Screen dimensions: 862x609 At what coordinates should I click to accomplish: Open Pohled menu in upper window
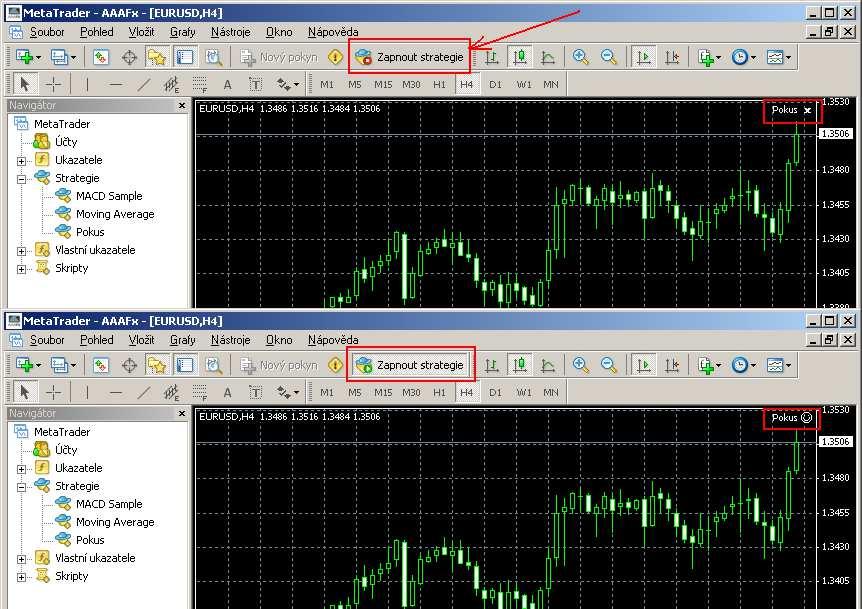(97, 32)
